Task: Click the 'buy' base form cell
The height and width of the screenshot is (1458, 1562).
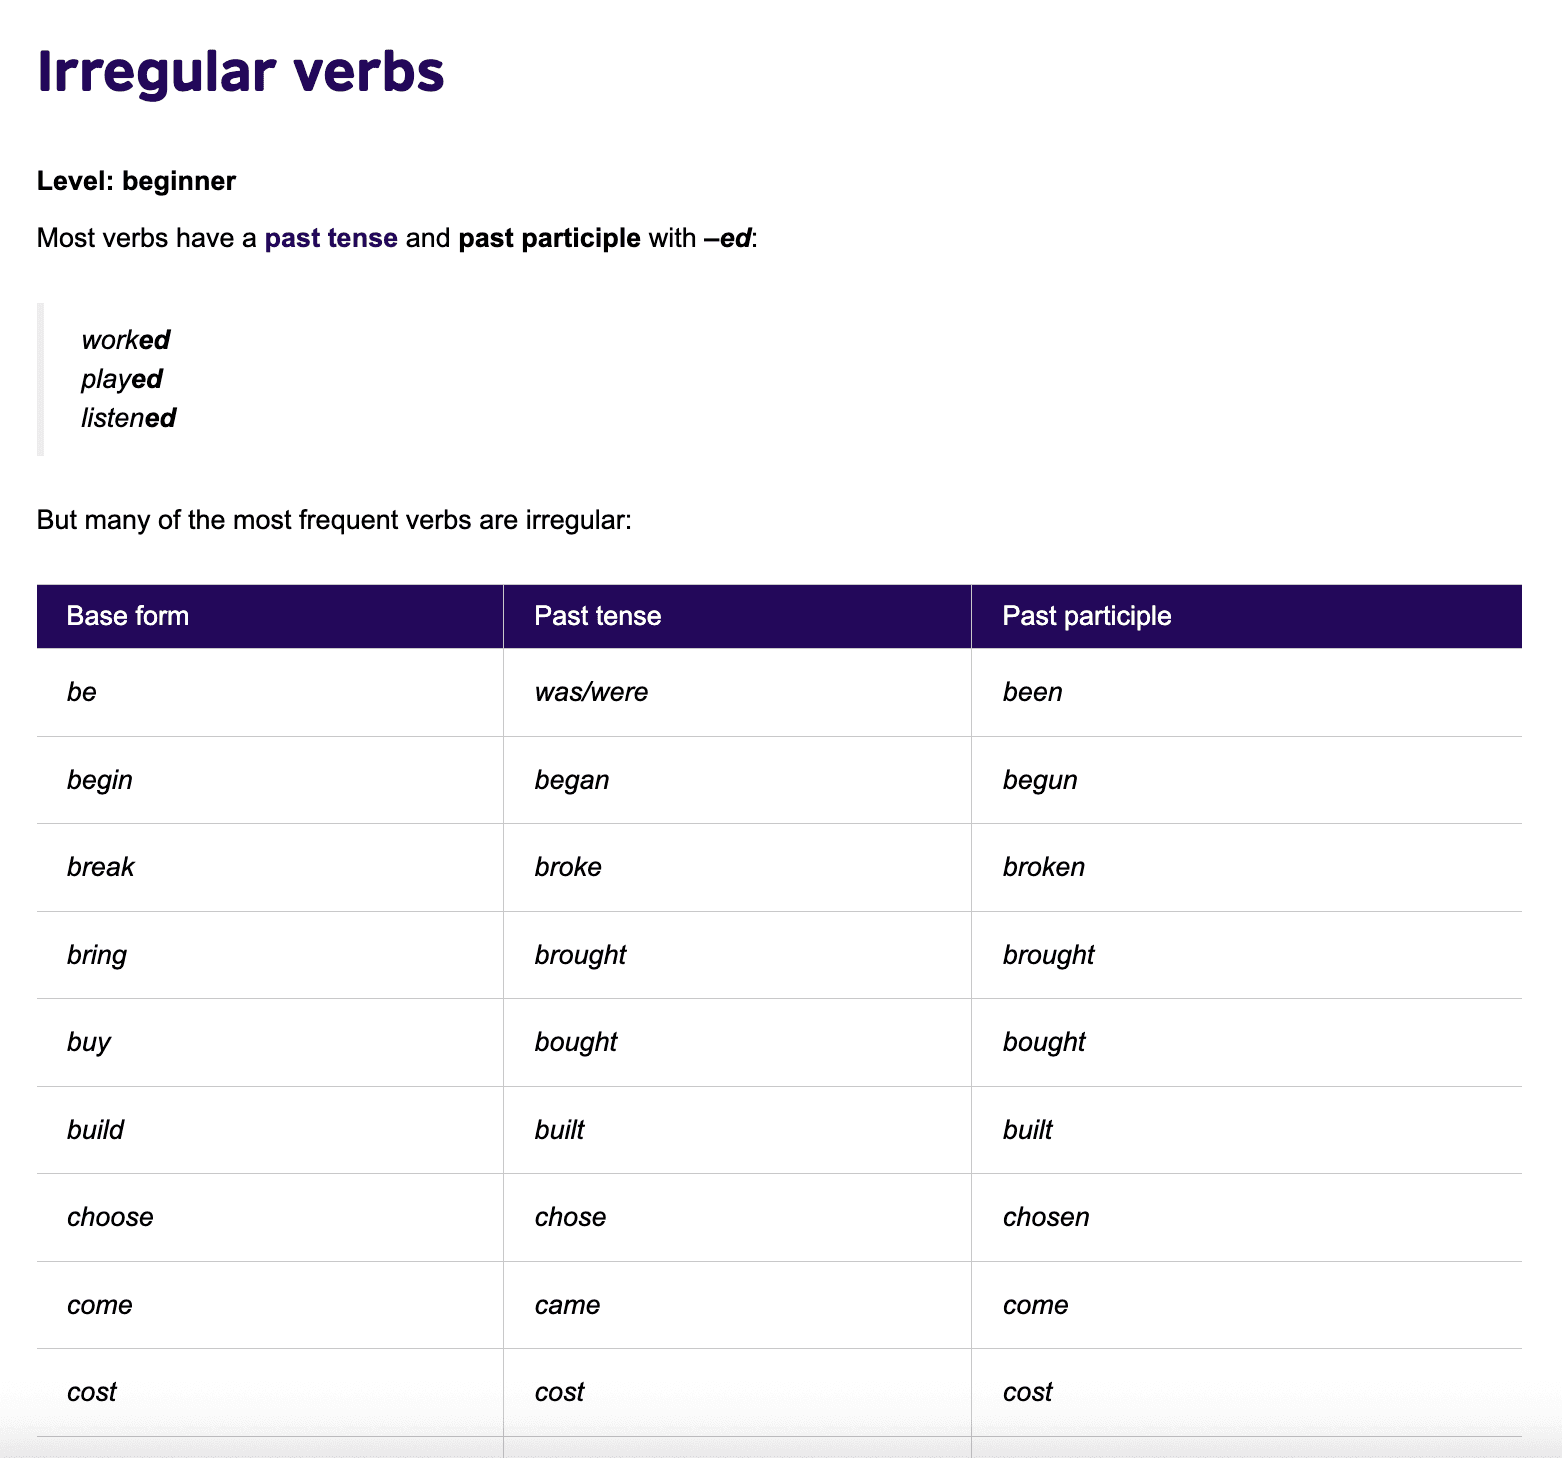Action: click(x=88, y=1042)
